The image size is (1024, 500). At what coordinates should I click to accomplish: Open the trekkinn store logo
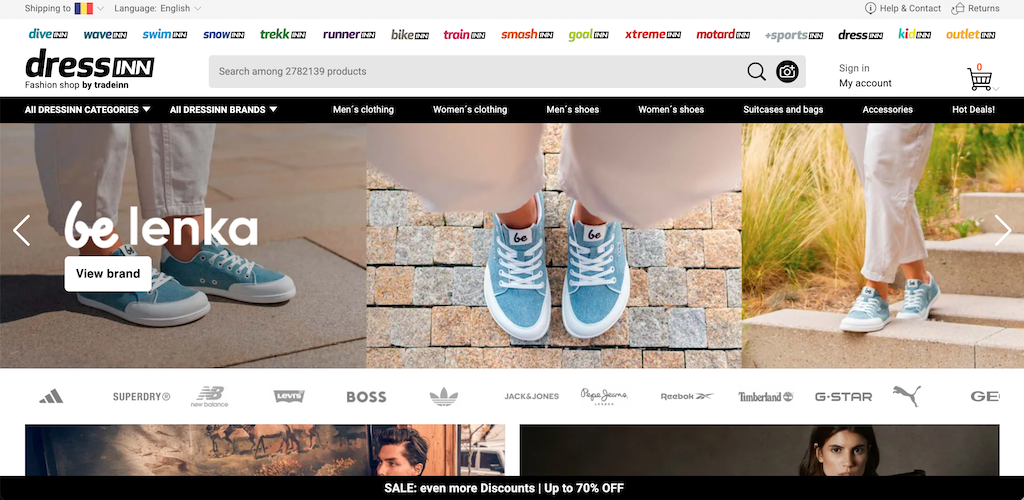coord(283,34)
